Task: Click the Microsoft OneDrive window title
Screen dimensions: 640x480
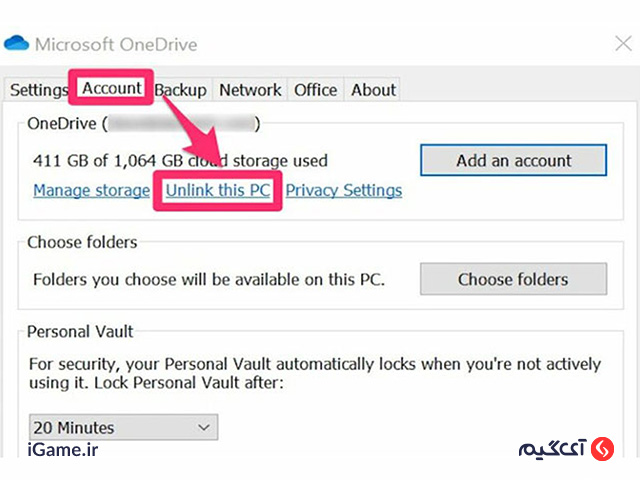Action: pyautogui.click(x=116, y=44)
